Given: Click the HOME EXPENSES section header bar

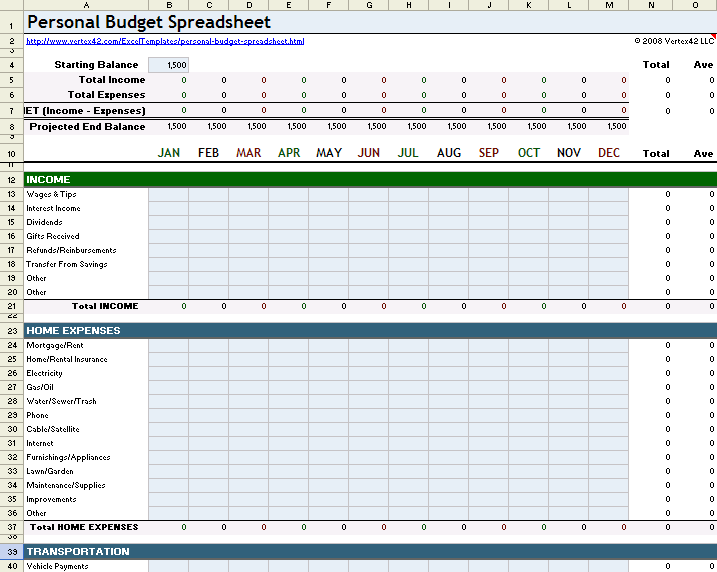Looking at the screenshot, I should pos(73,331).
